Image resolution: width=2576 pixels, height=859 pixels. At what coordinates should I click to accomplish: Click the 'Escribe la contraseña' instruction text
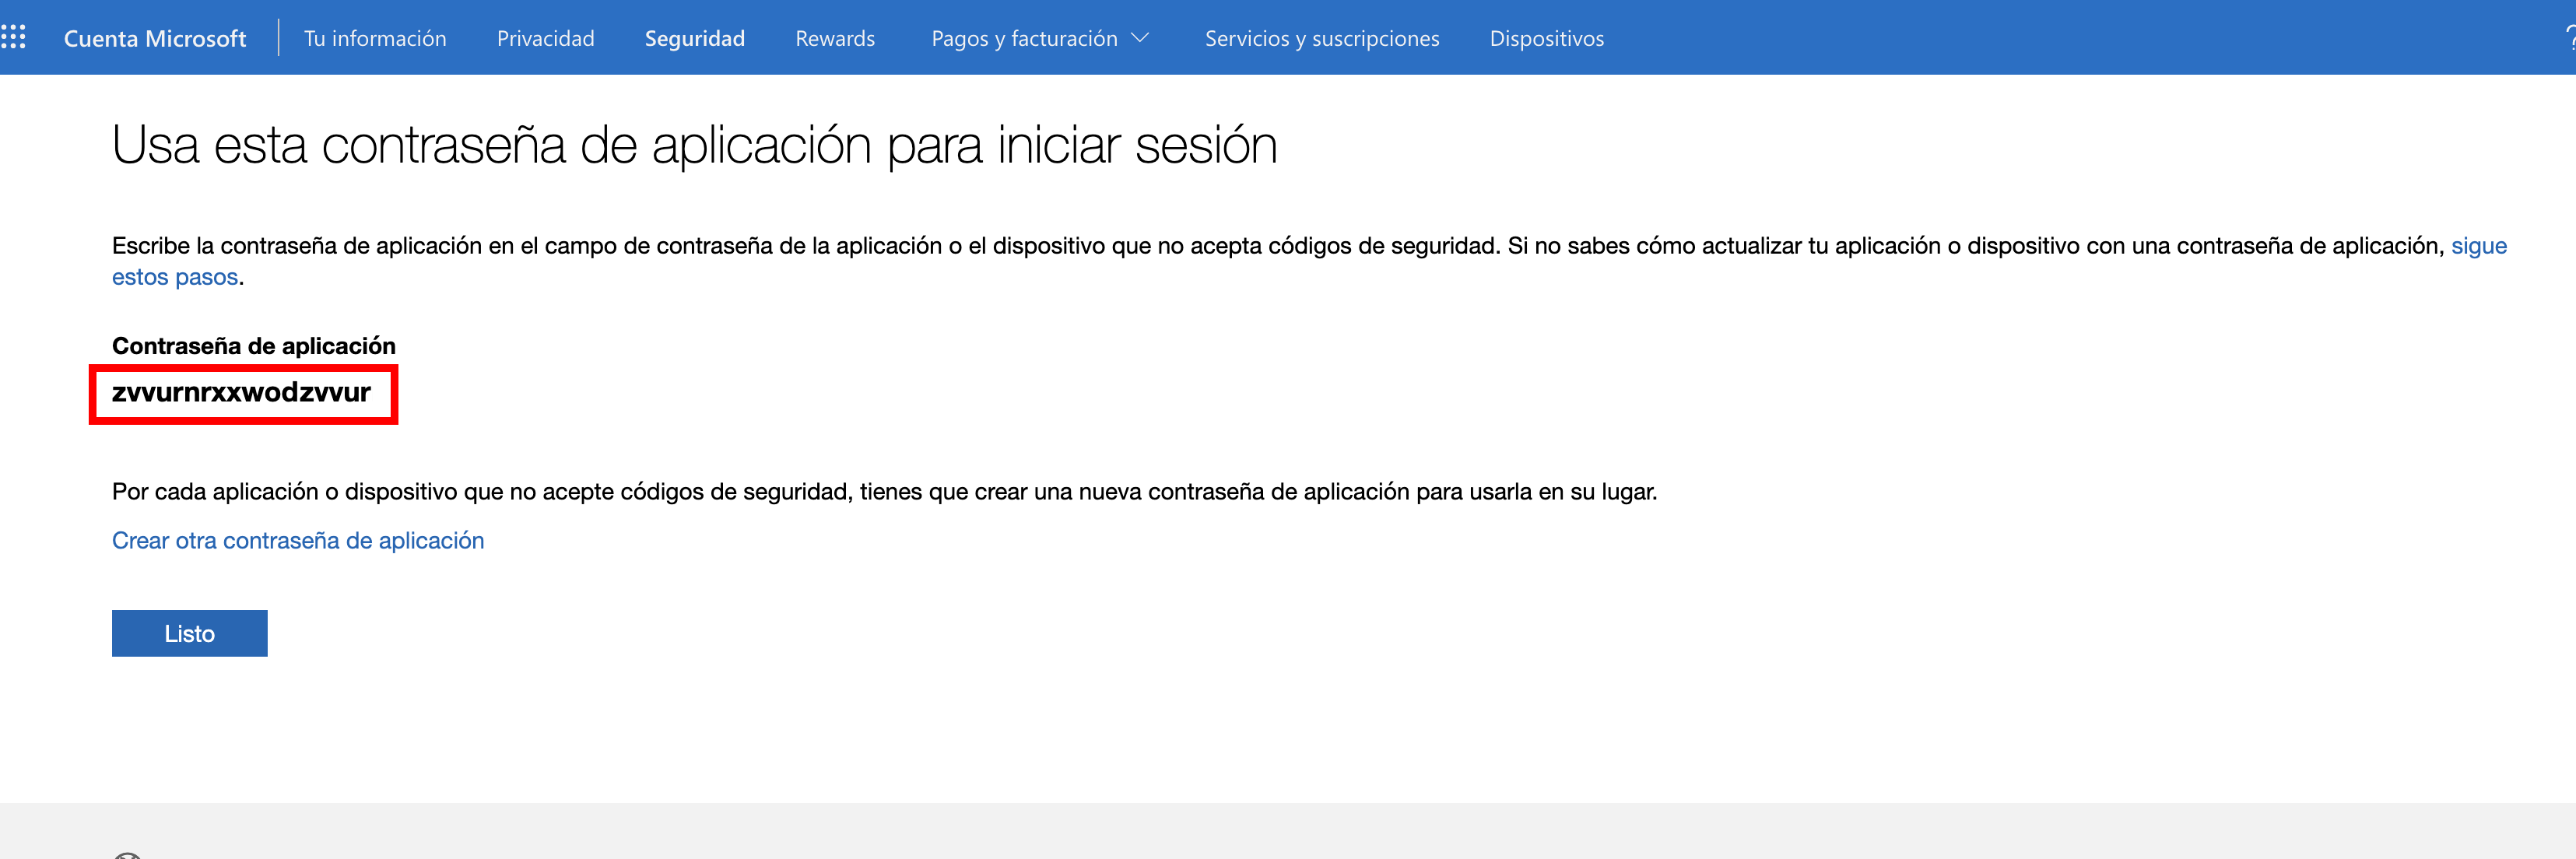[1200, 246]
